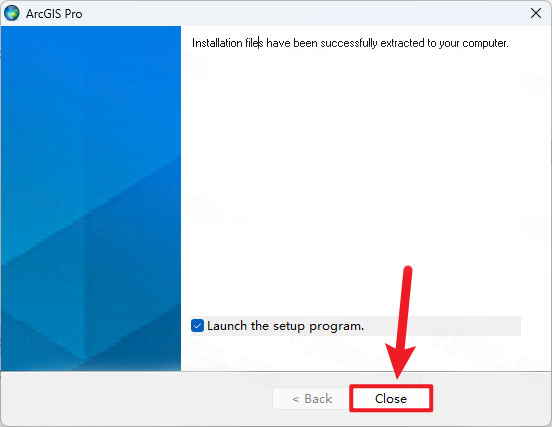Click the gray footer area right of Close
Viewport: 552px width, 427px height.
(491, 398)
